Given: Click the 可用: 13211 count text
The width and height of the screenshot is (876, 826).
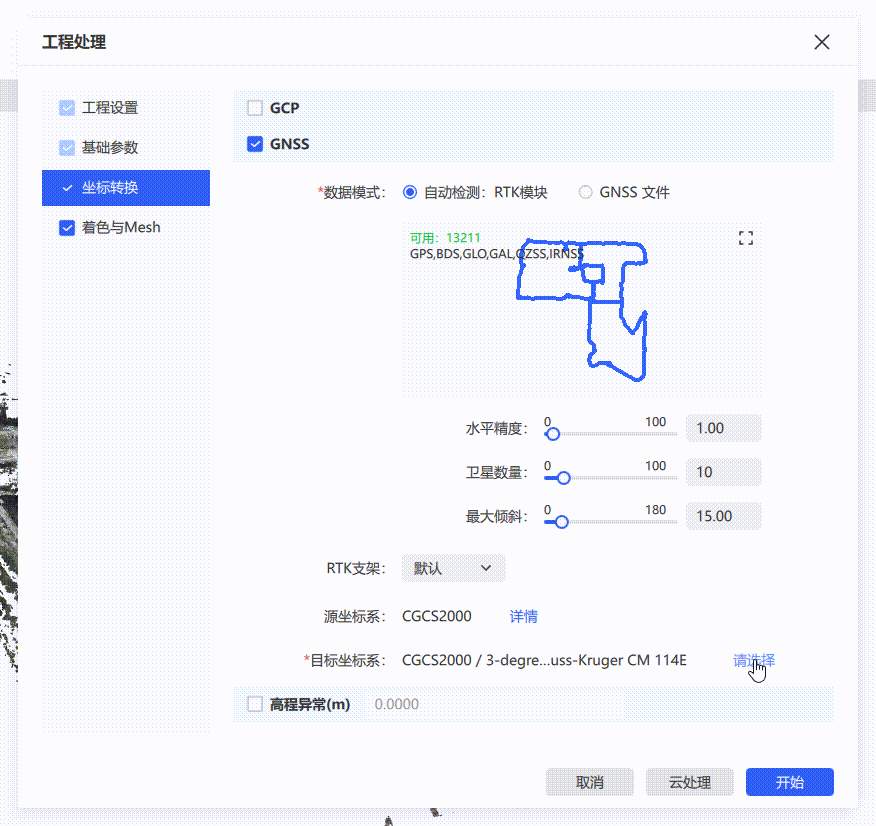Looking at the screenshot, I should (x=445, y=238).
